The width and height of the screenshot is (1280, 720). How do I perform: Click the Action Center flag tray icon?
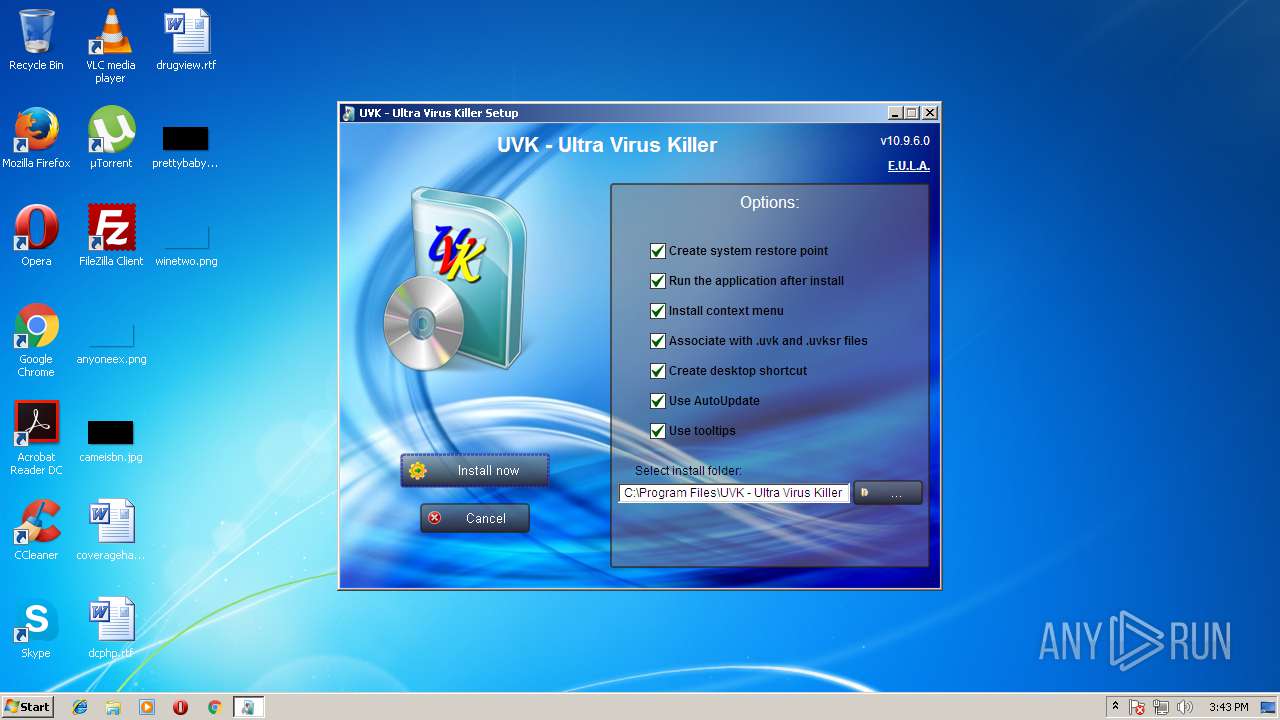click(1138, 707)
